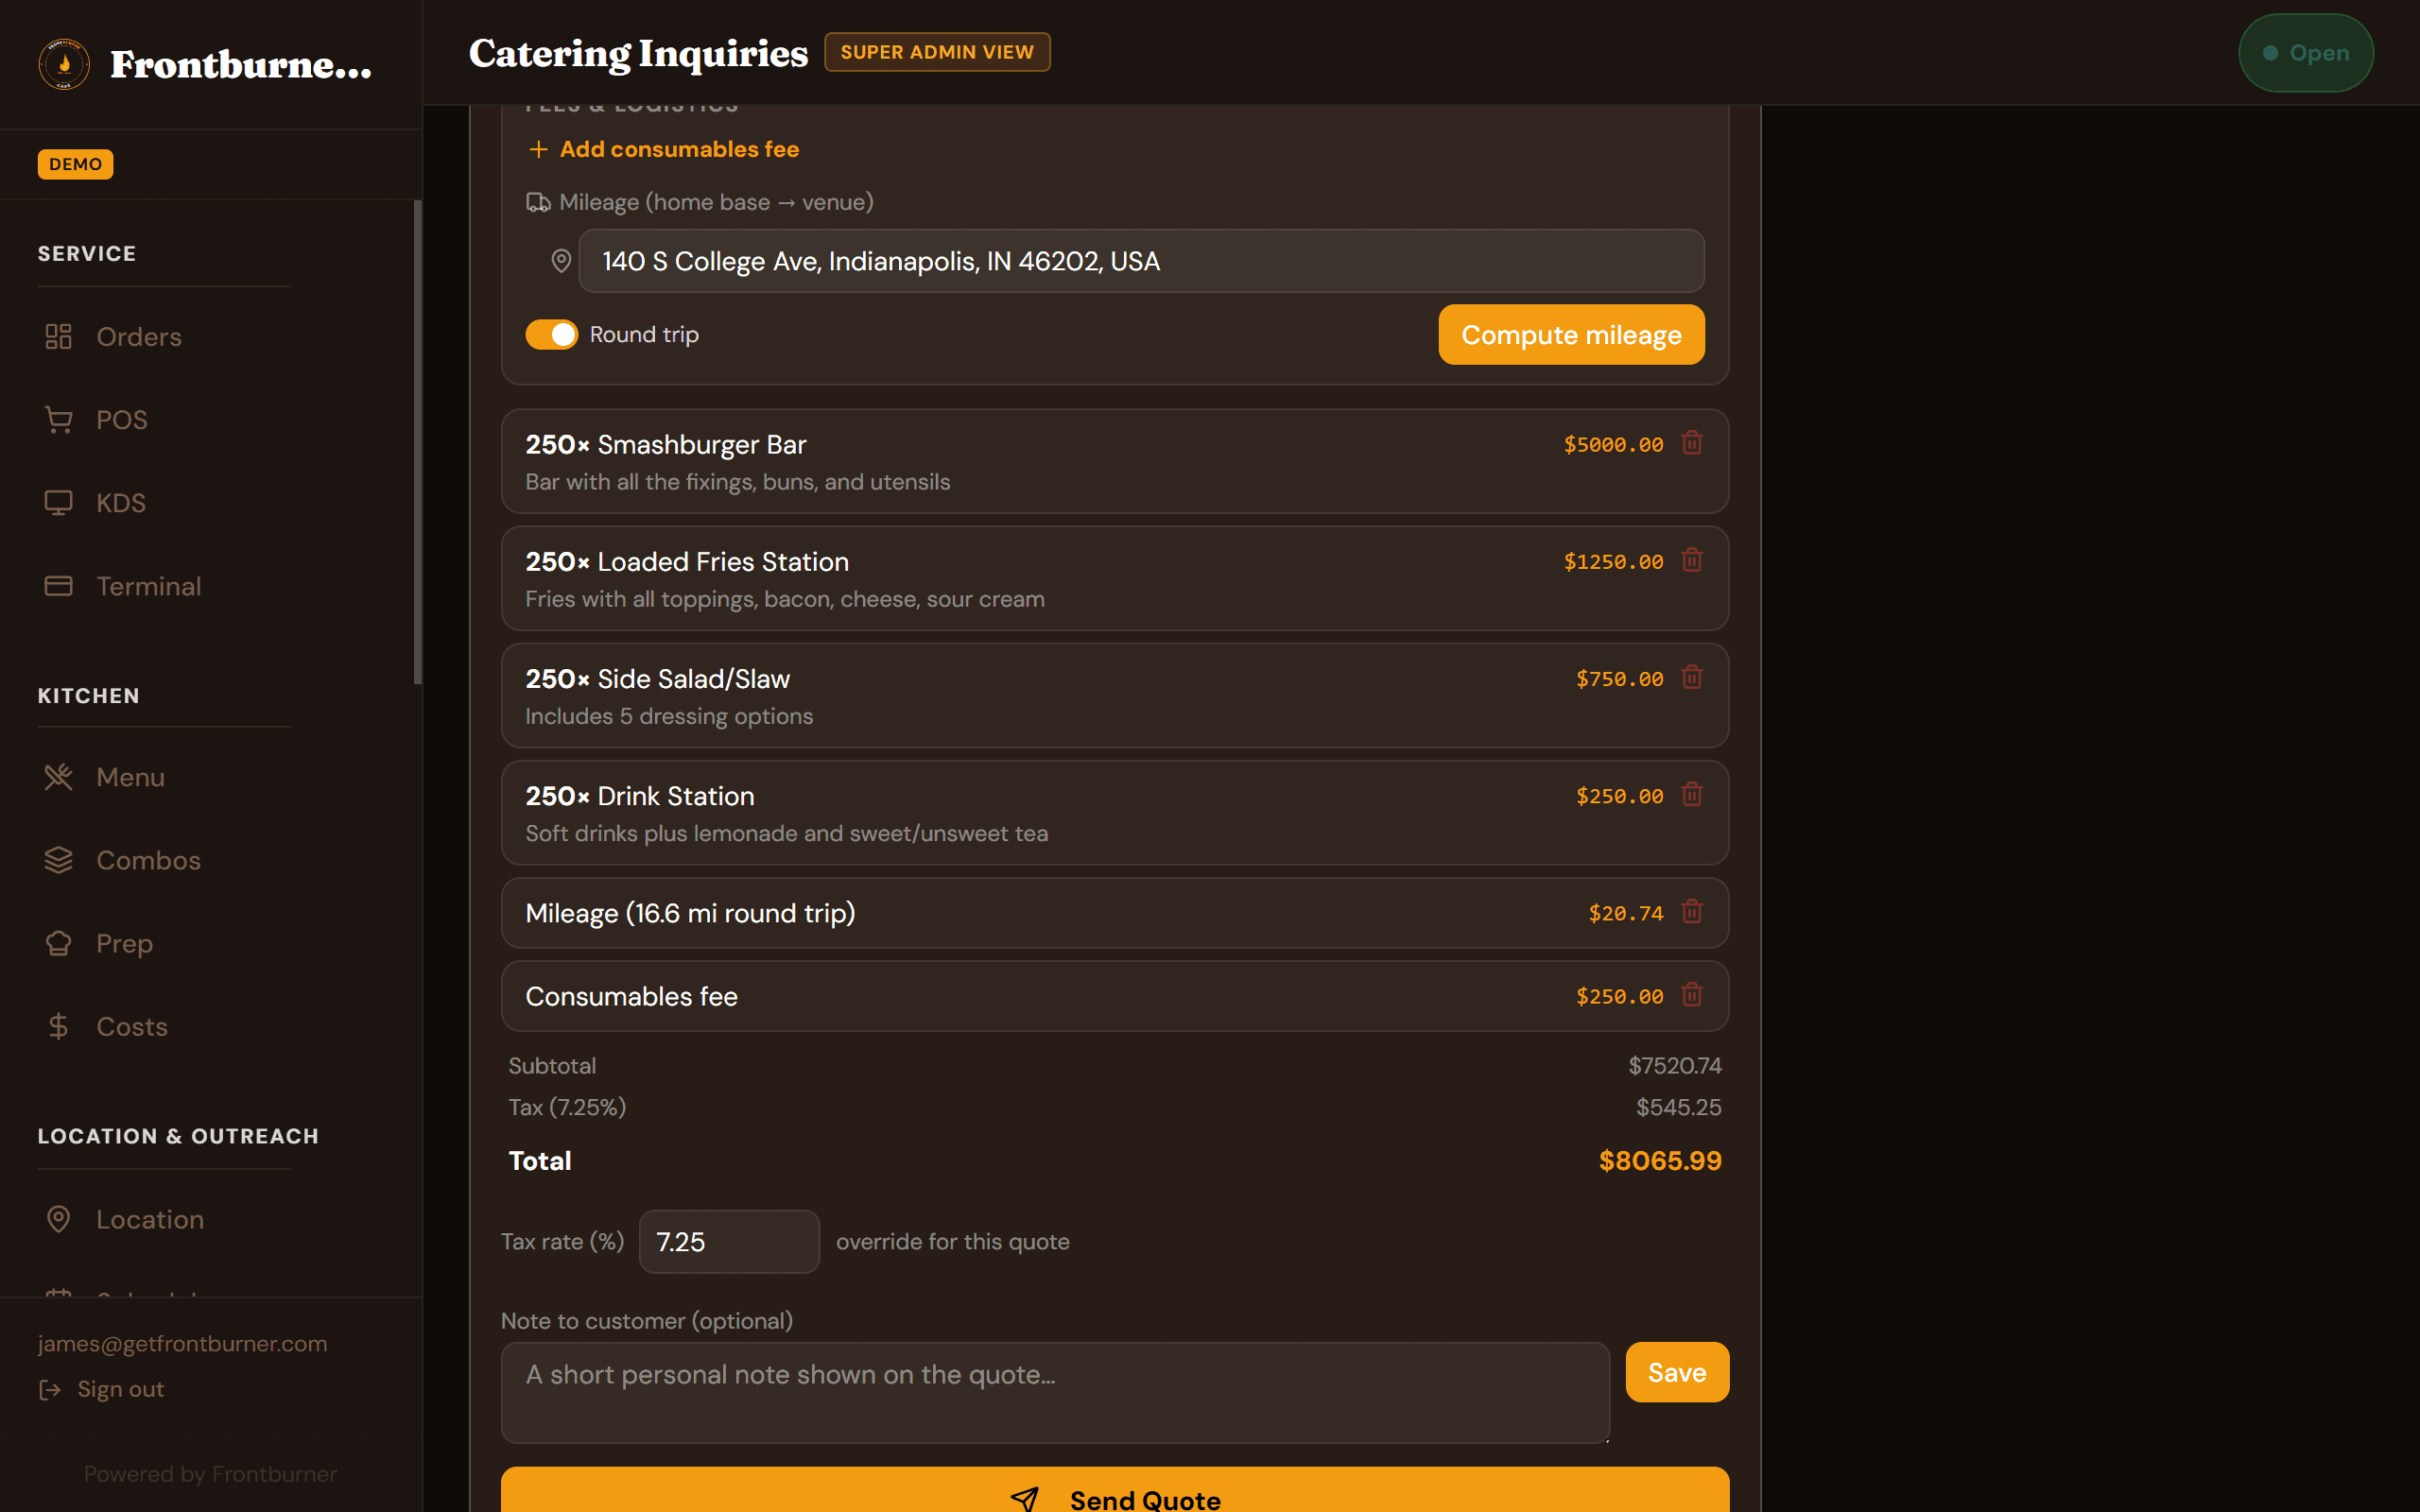Click the plus icon for consumables fee
2420x1512 pixels.
point(538,149)
